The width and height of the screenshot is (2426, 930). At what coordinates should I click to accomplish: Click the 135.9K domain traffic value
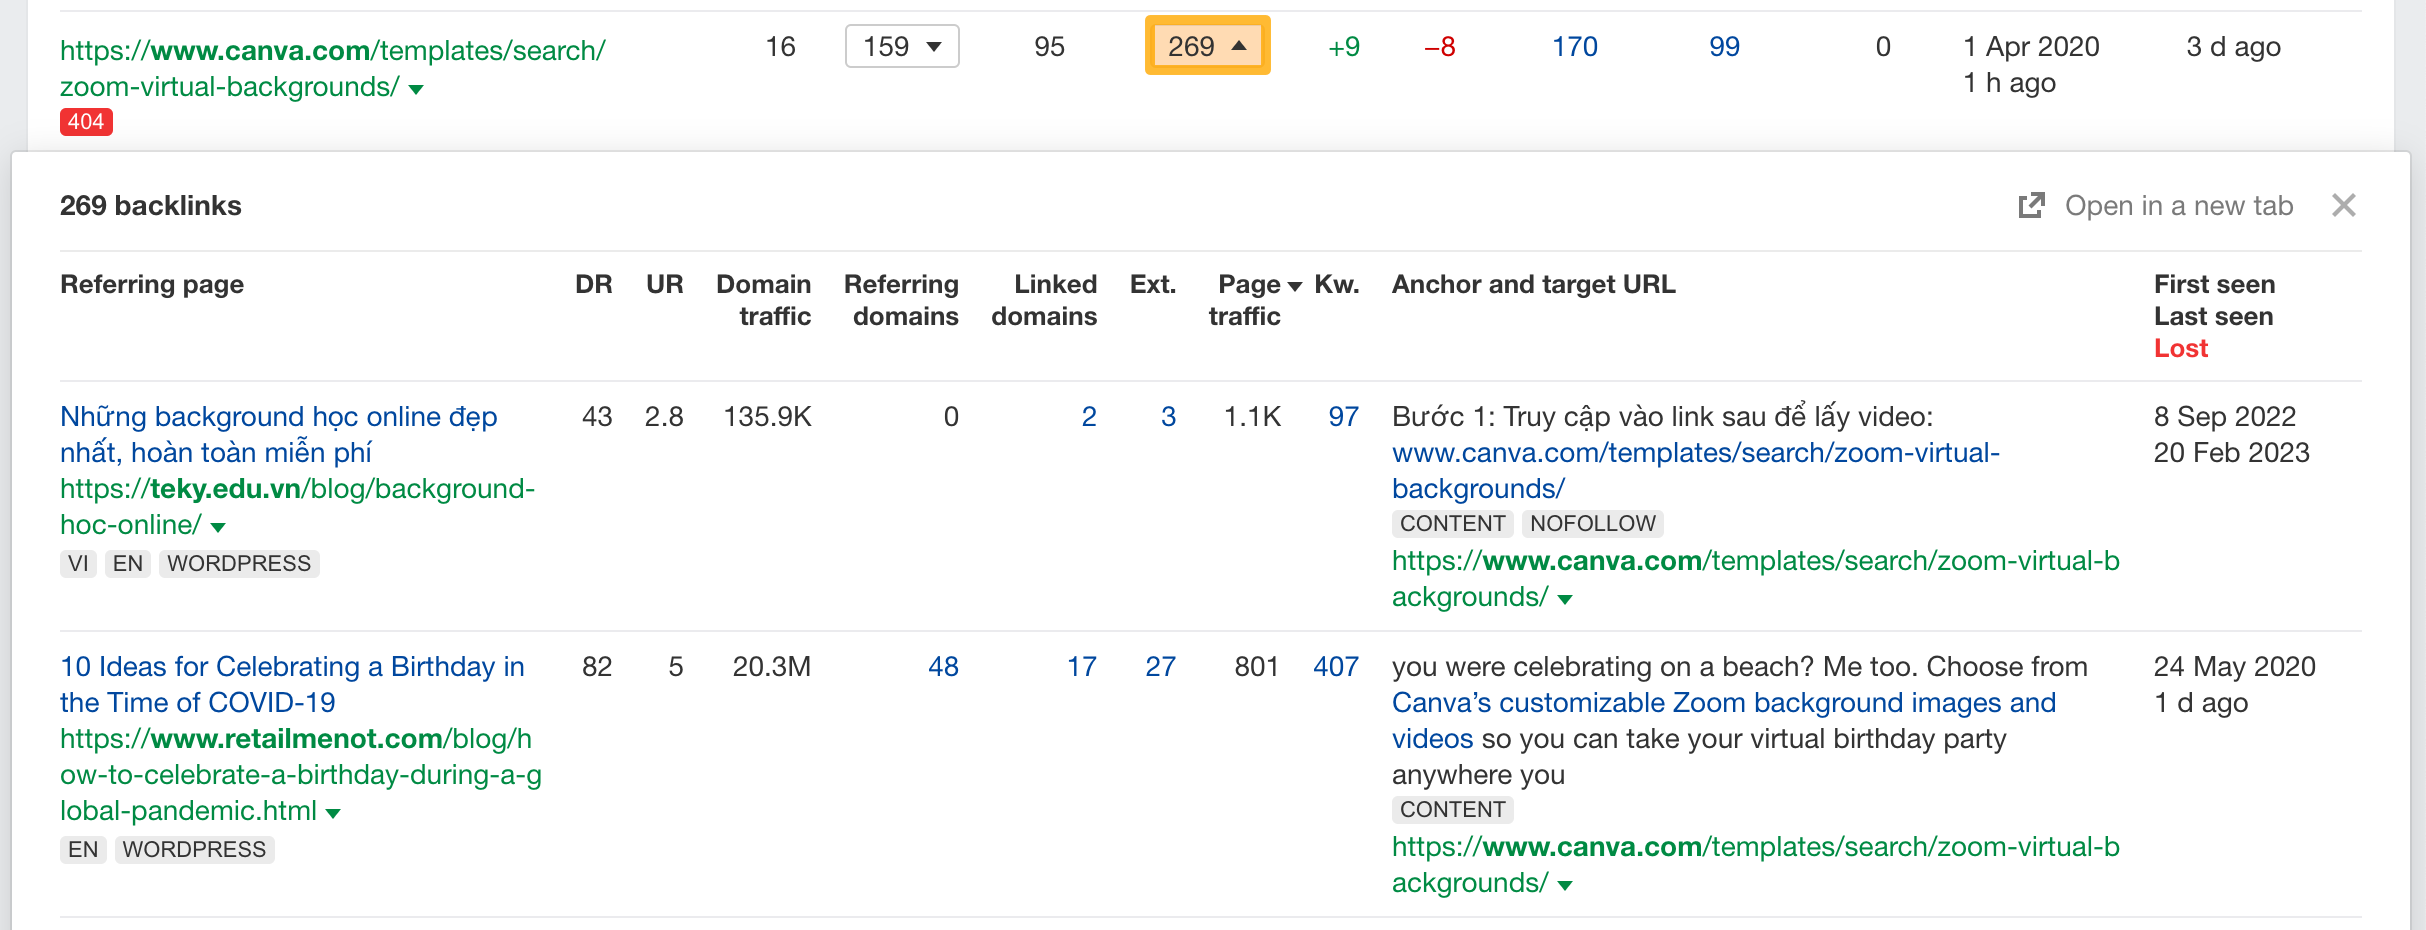[x=767, y=416]
